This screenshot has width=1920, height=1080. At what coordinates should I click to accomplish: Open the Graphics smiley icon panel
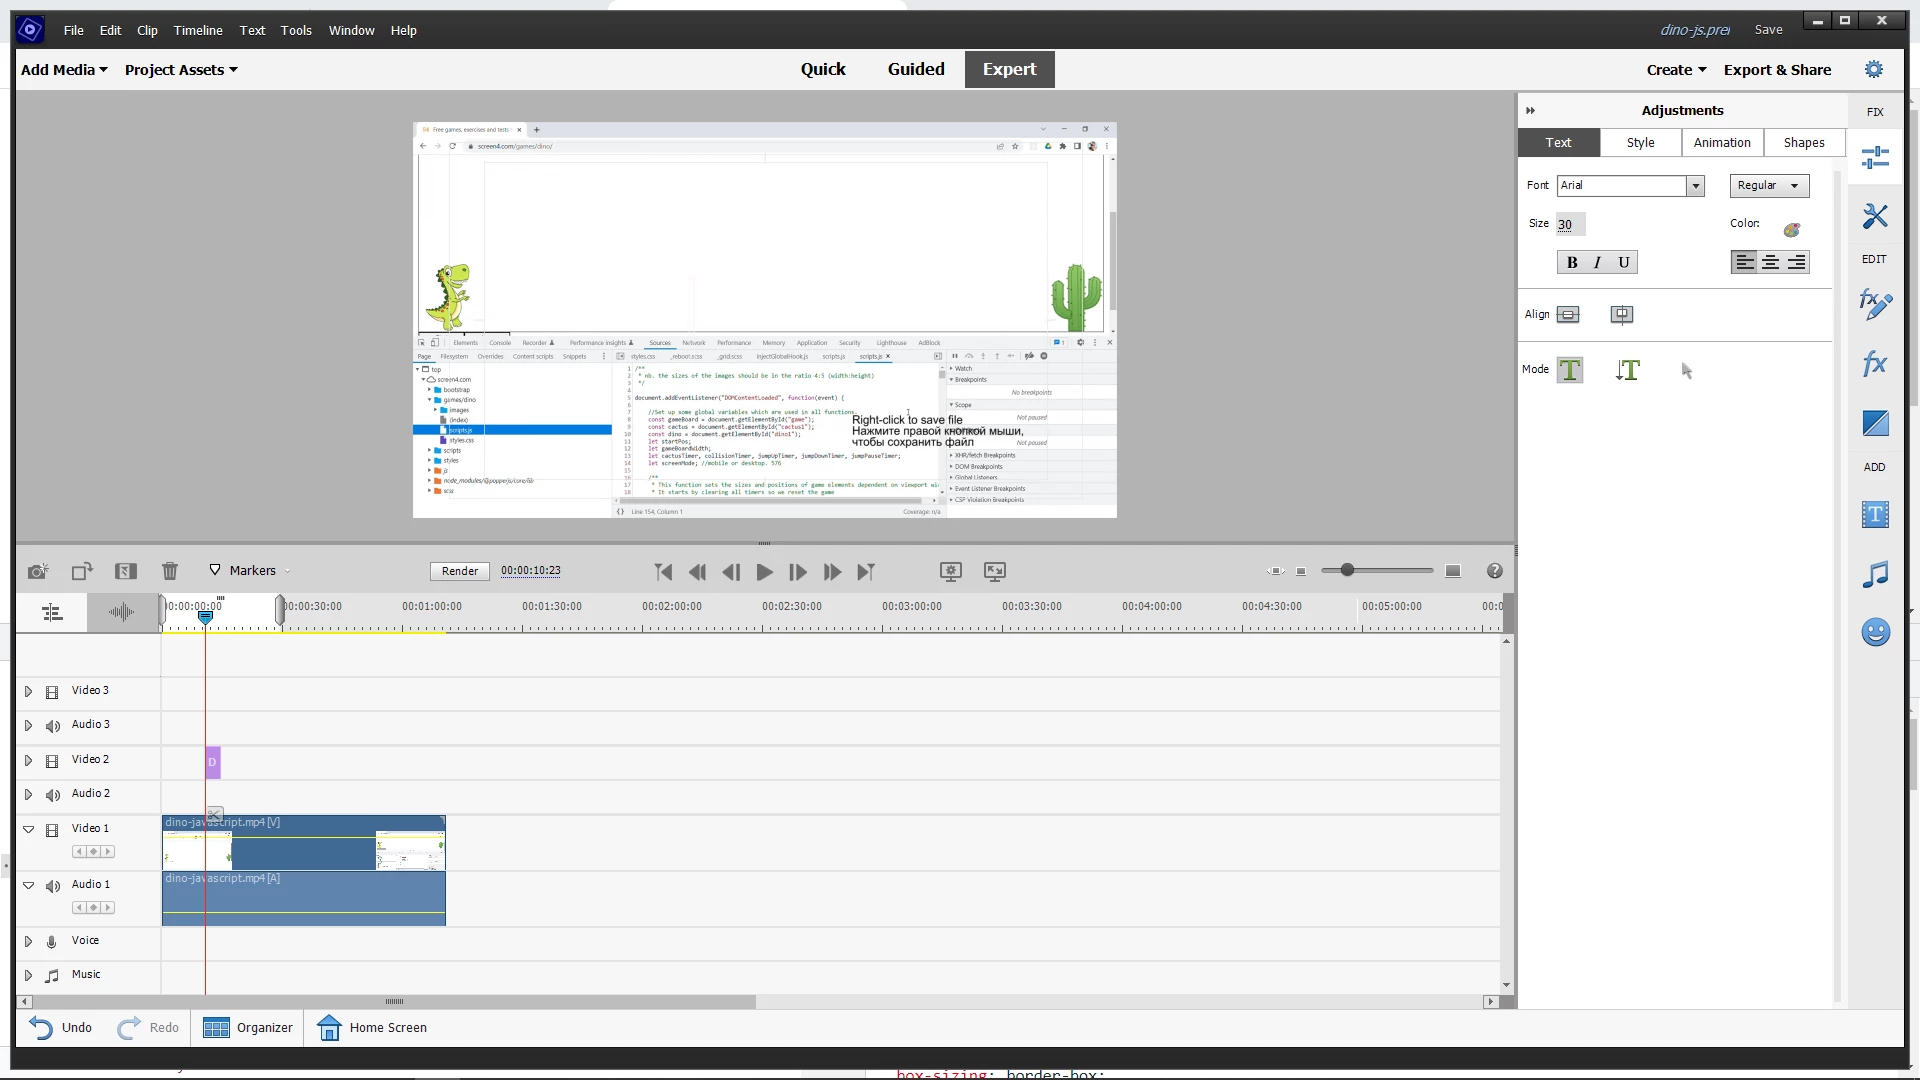[1875, 632]
